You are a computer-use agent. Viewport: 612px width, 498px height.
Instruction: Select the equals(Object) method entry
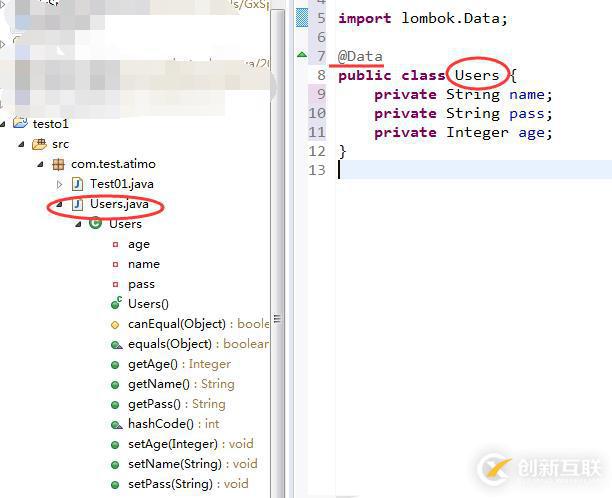[199, 344]
